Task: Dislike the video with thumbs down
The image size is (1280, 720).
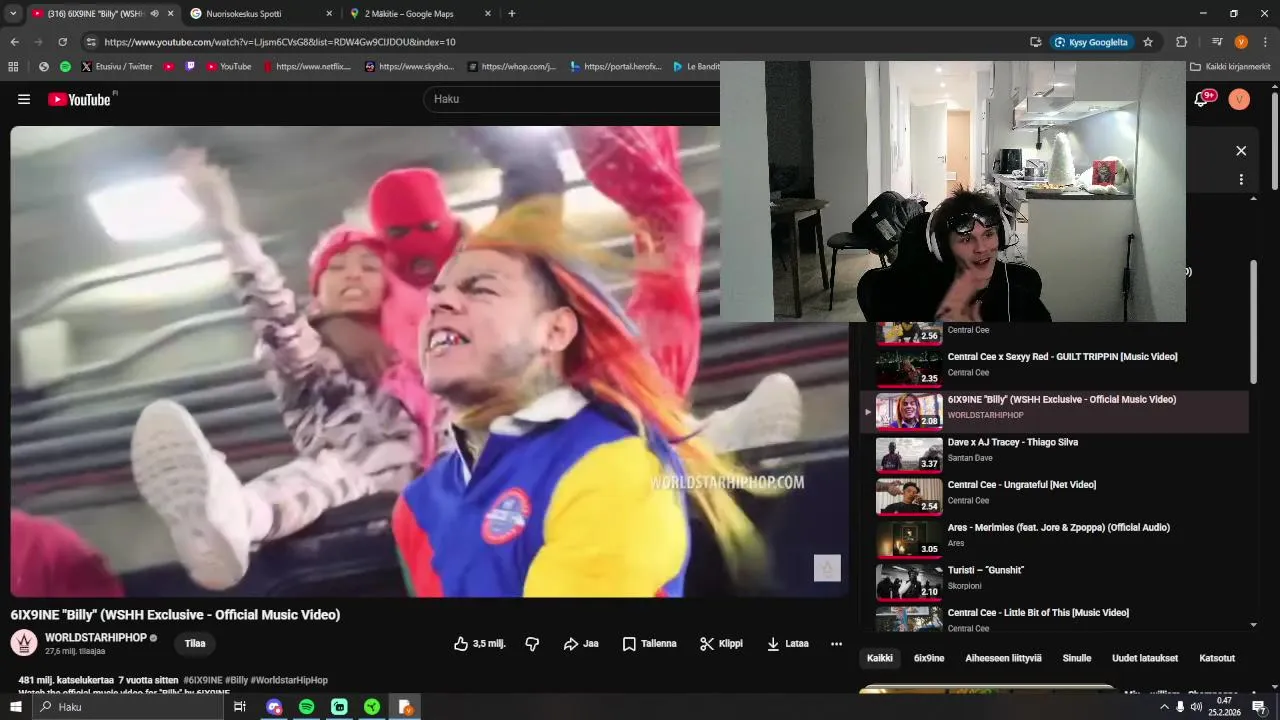Action: [x=532, y=644]
